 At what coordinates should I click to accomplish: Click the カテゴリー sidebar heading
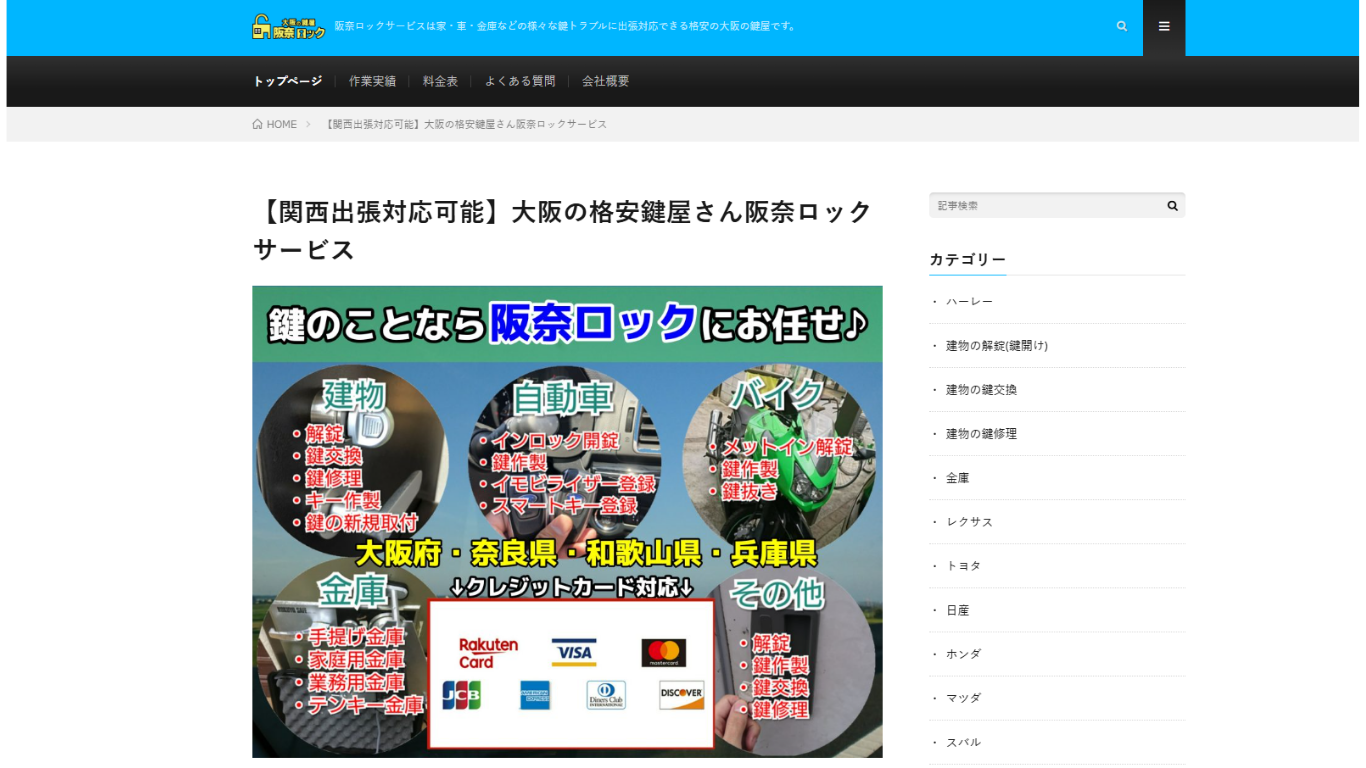pyautogui.click(x=967, y=260)
